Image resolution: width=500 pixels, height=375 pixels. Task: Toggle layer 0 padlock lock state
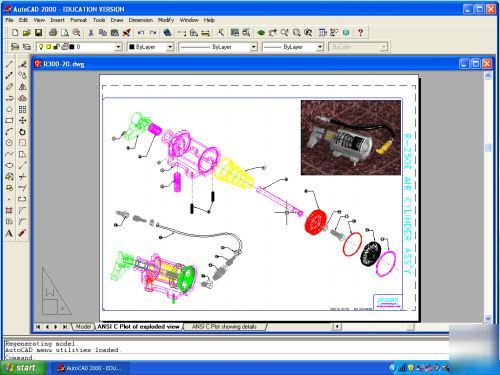pyautogui.click(x=56, y=47)
